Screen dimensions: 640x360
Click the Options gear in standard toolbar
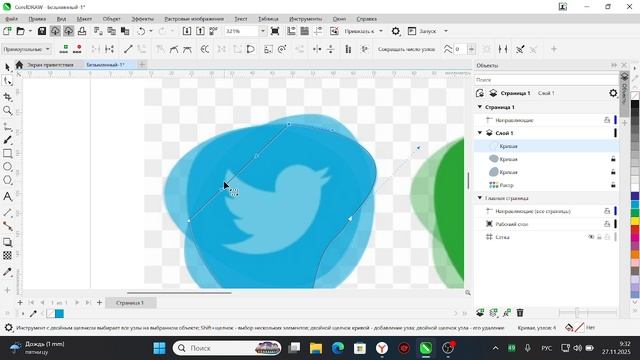396,31
